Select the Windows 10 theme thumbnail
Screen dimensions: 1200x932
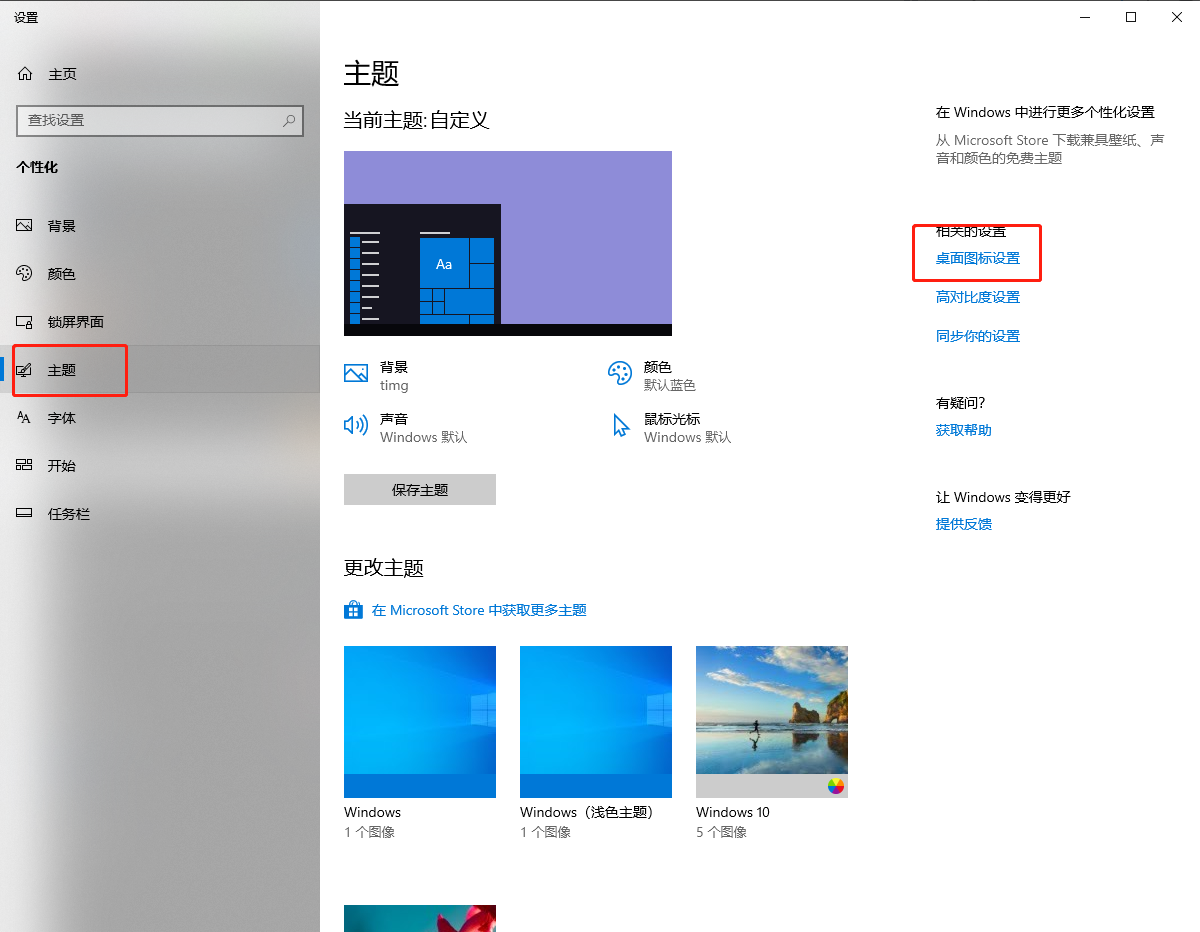(771, 721)
